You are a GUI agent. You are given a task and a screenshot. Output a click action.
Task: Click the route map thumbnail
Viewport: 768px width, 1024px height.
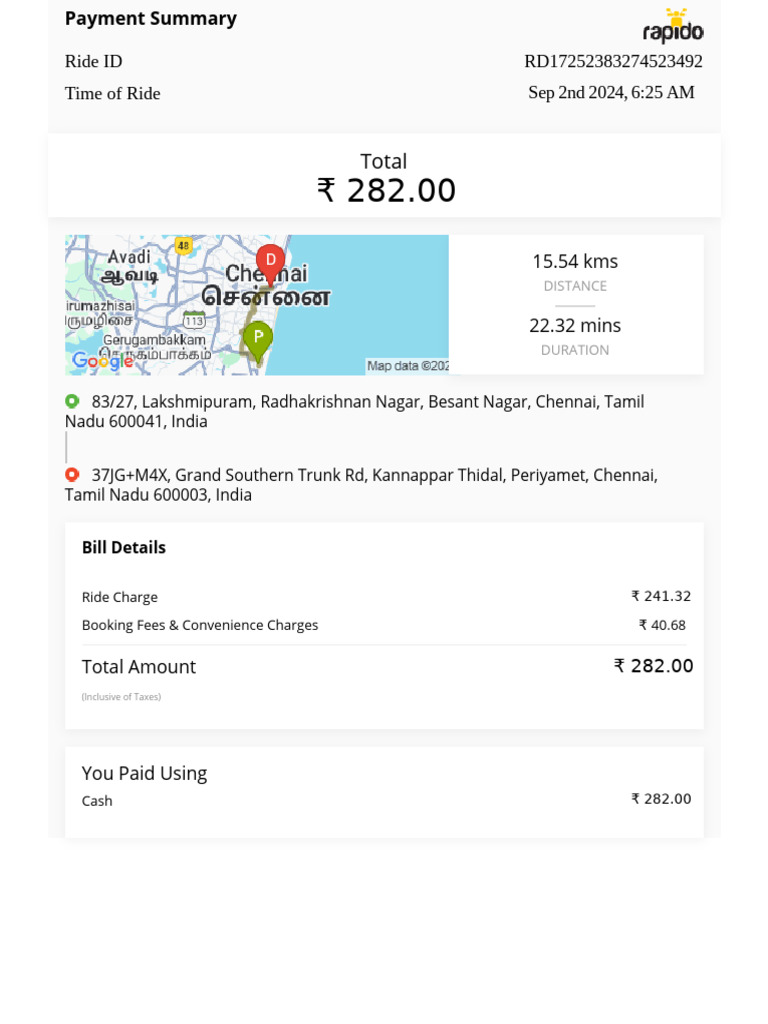pos(257,305)
